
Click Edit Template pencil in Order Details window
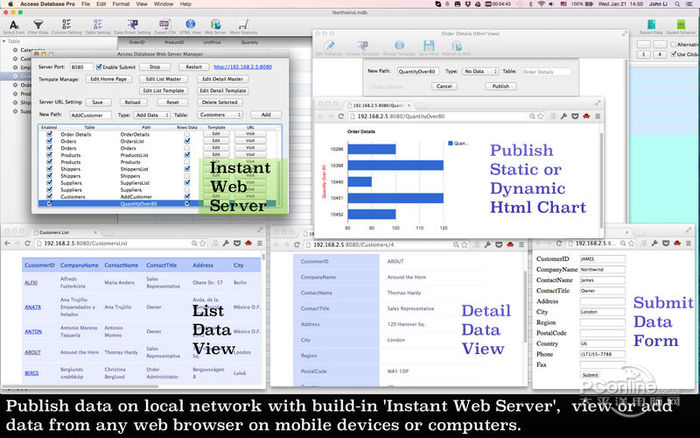(x=330, y=48)
